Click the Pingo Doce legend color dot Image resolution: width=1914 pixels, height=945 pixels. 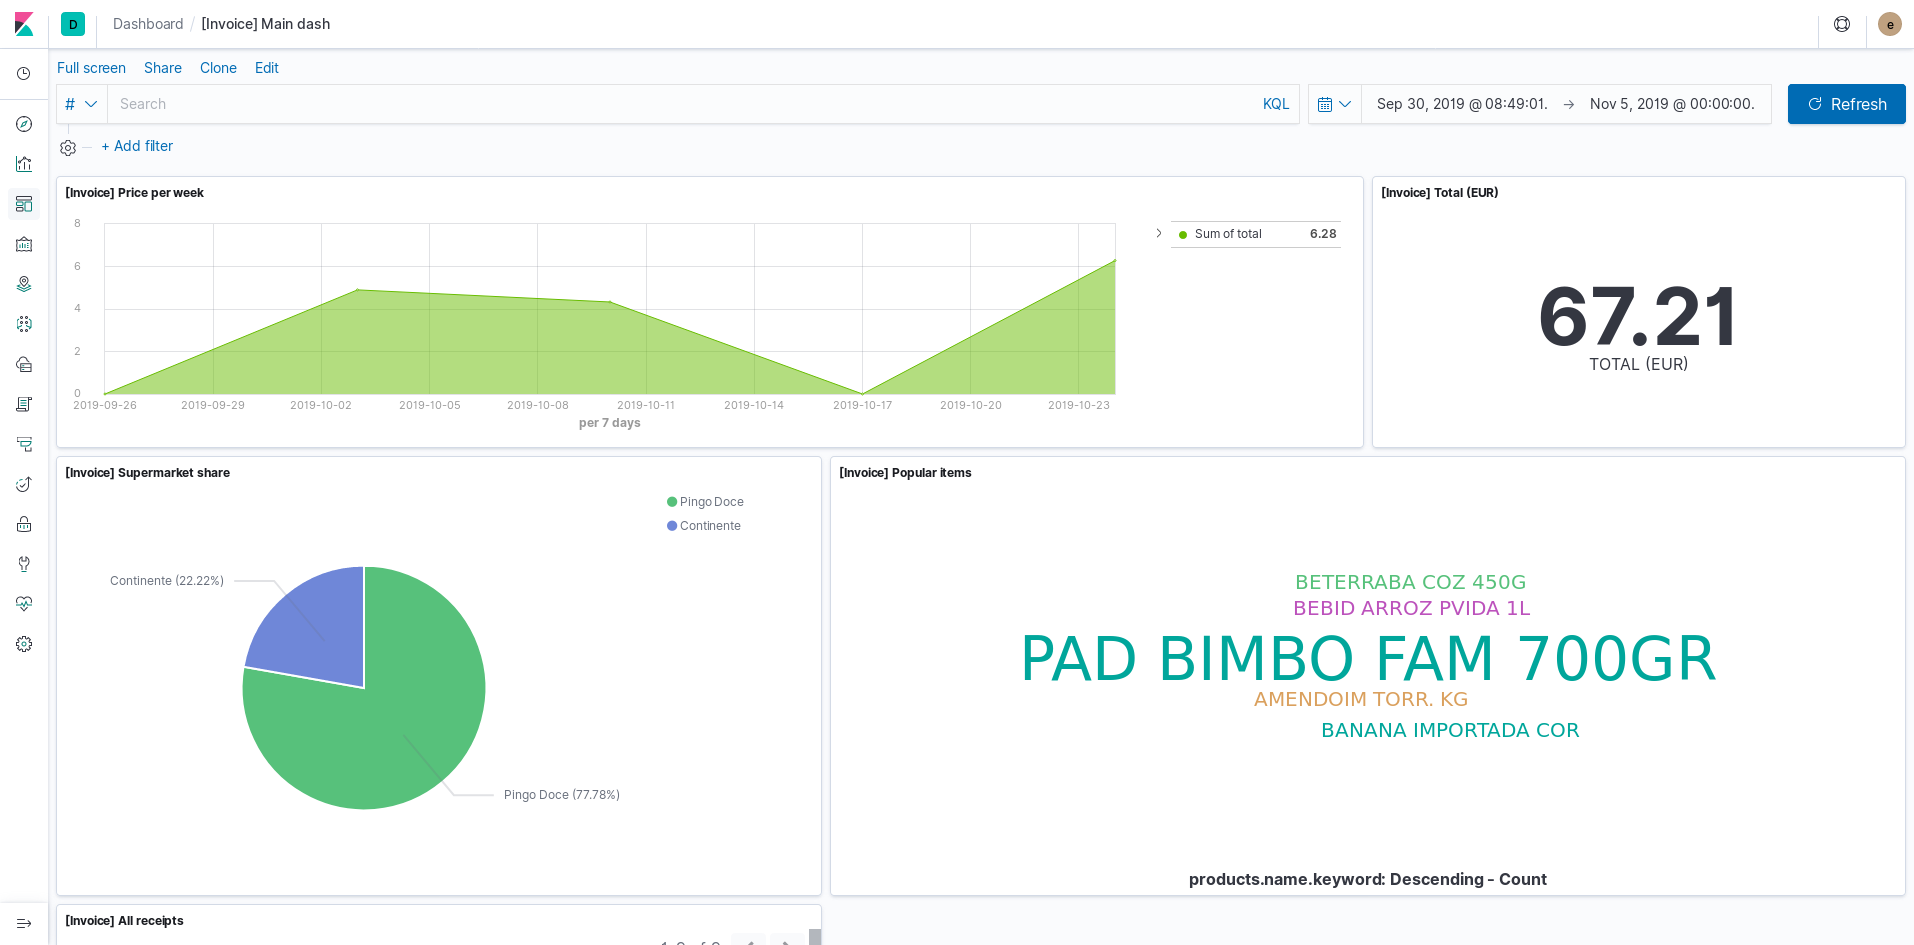672,502
